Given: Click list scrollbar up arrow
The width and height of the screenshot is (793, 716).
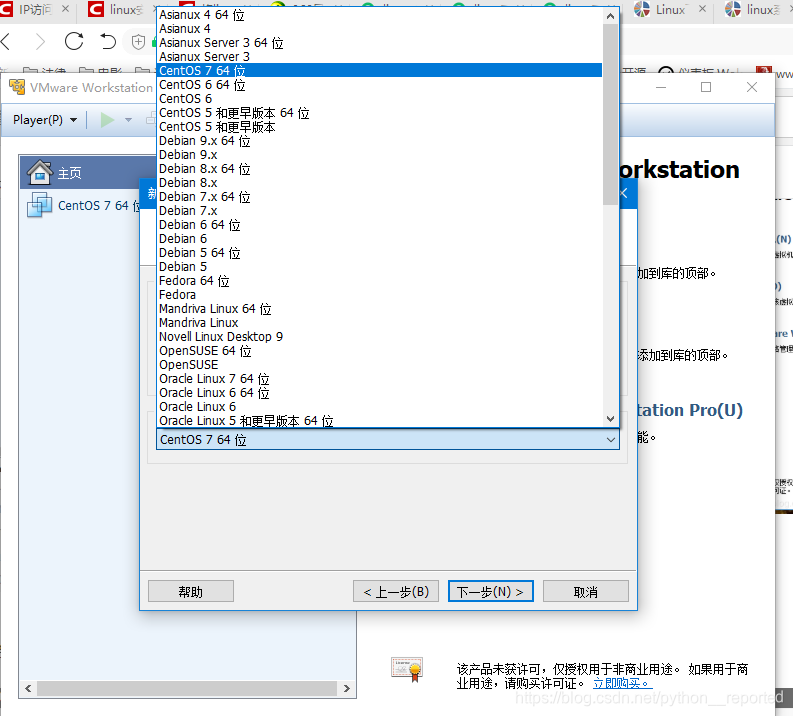Looking at the screenshot, I should 610,16.
